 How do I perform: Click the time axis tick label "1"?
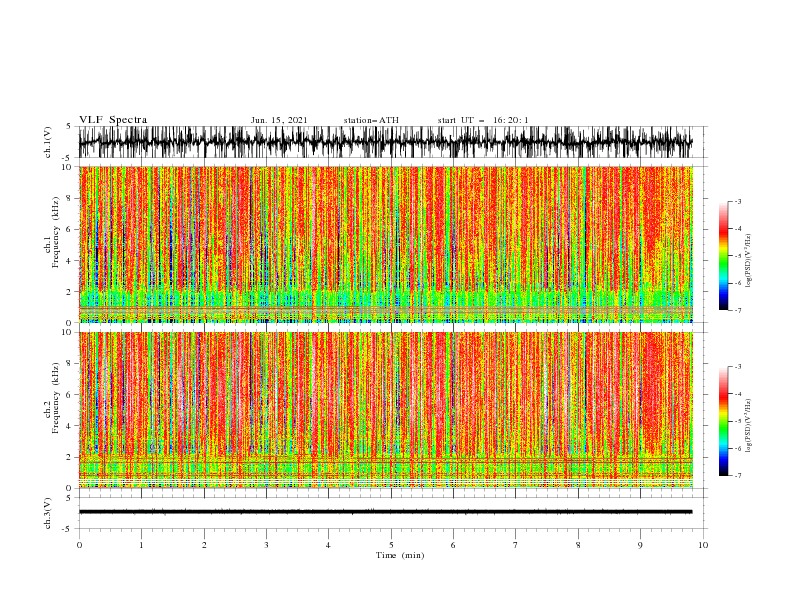(x=142, y=545)
